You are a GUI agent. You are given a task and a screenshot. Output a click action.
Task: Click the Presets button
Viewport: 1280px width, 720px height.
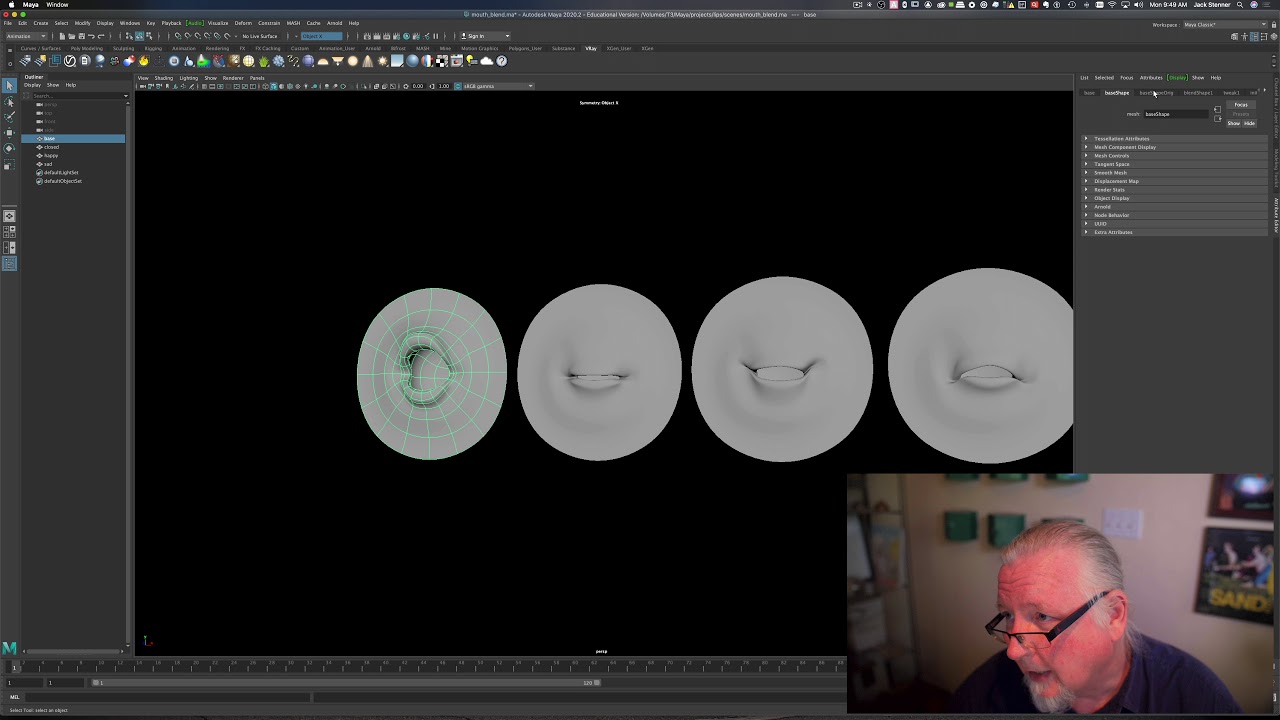pyautogui.click(x=1241, y=114)
